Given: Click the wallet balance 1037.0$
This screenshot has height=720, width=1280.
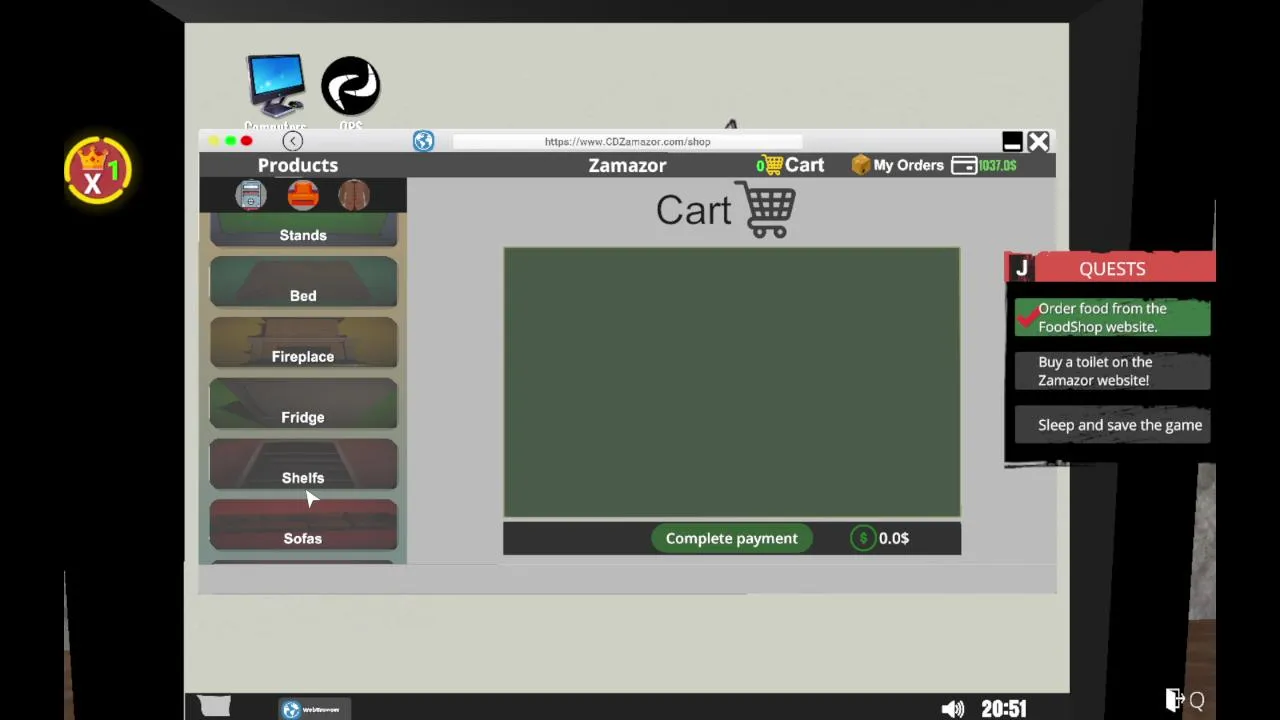Looking at the screenshot, I should coord(984,165).
